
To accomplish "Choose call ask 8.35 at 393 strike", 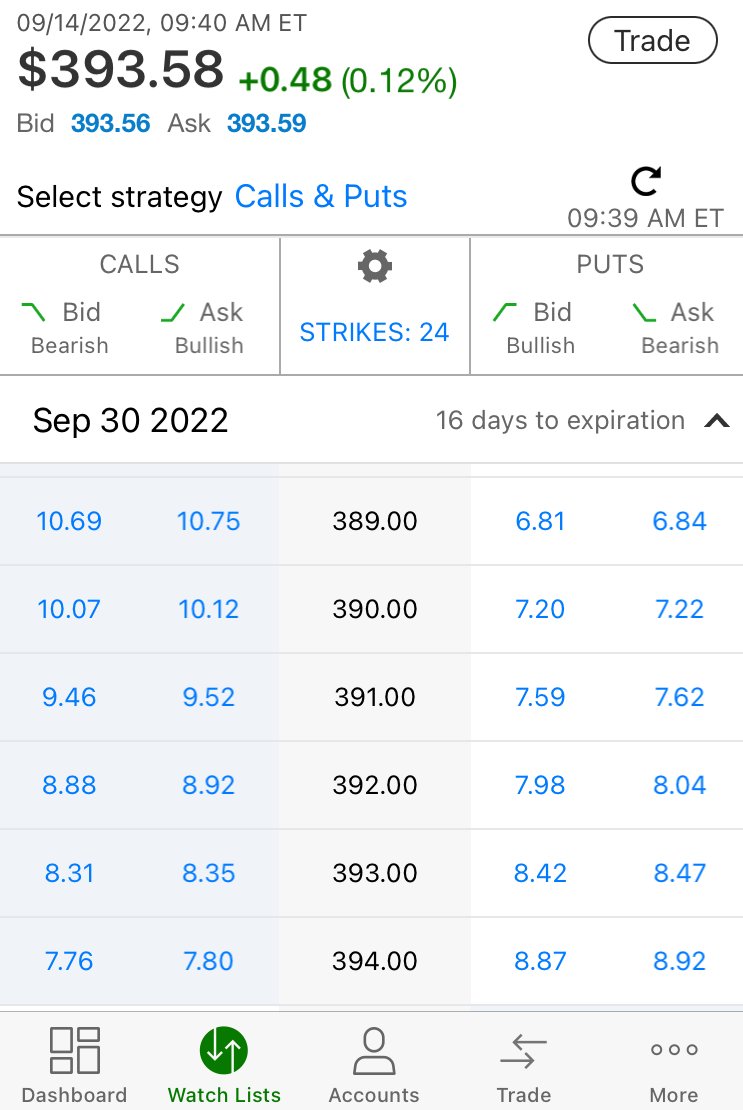I will tap(208, 873).
